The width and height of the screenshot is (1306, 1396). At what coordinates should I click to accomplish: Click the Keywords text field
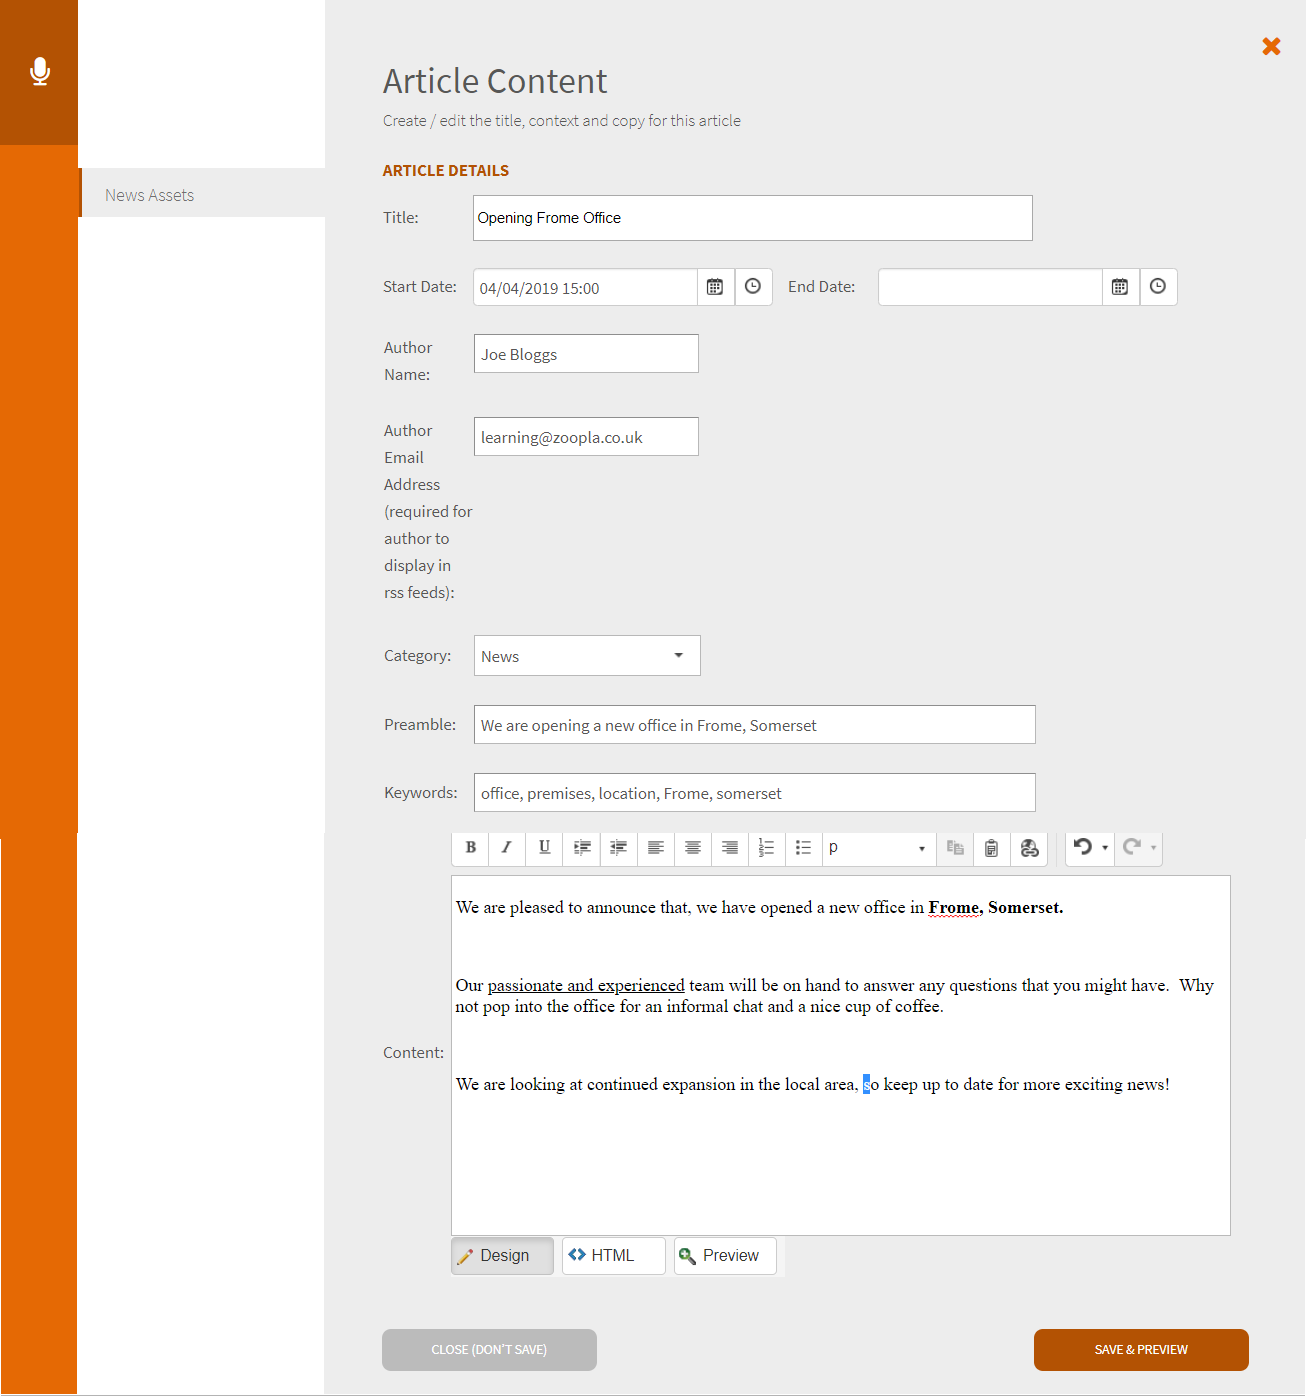[x=755, y=793]
